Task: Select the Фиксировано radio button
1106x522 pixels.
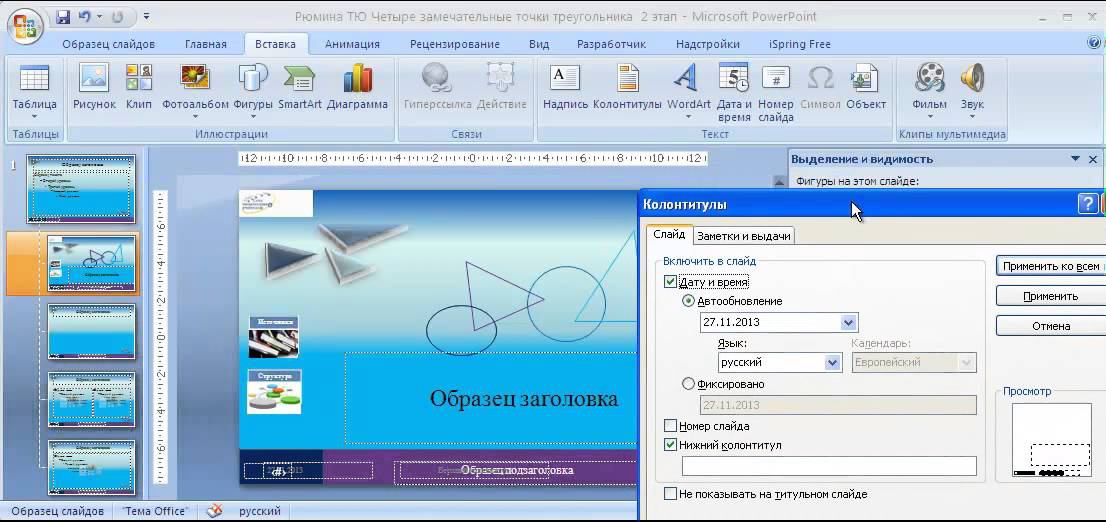Action: (x=689, y=384)
